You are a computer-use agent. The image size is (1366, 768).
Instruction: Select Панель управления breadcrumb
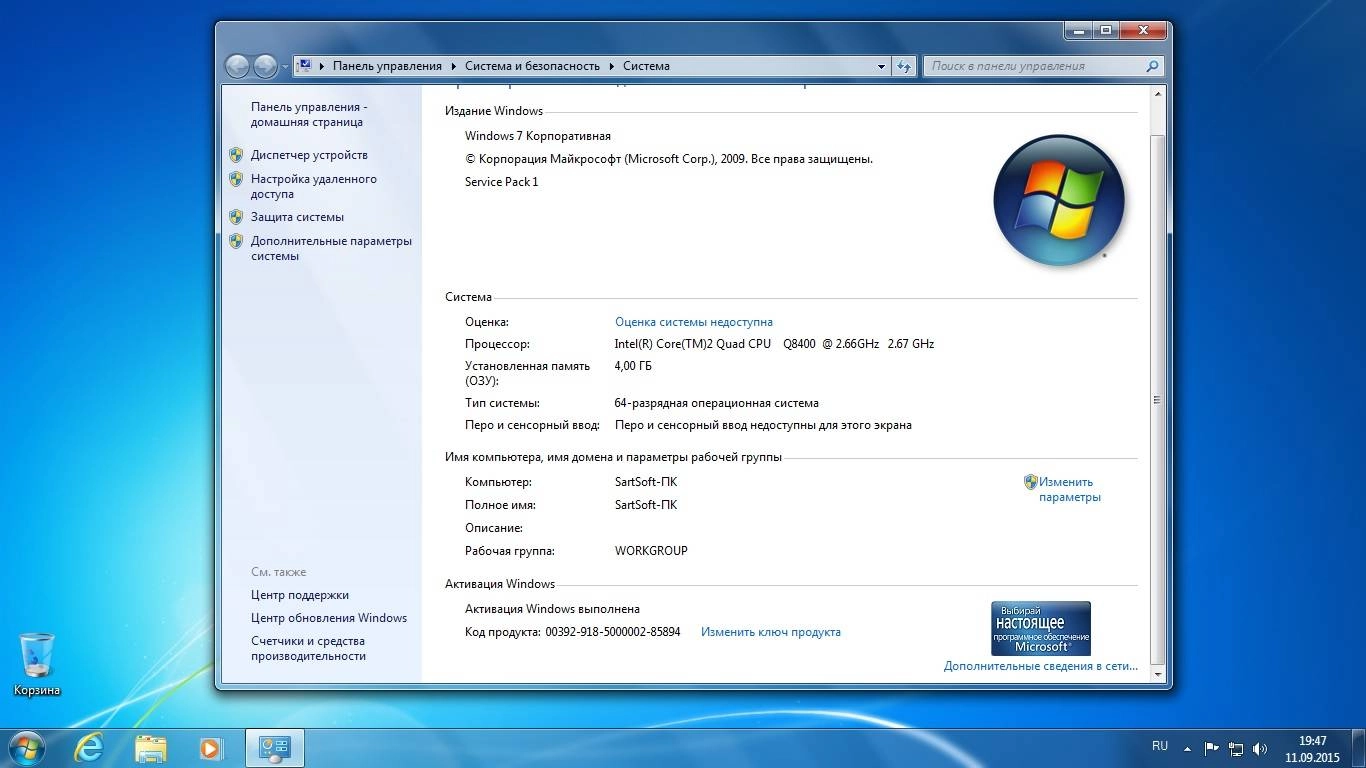tap(387, 66)
